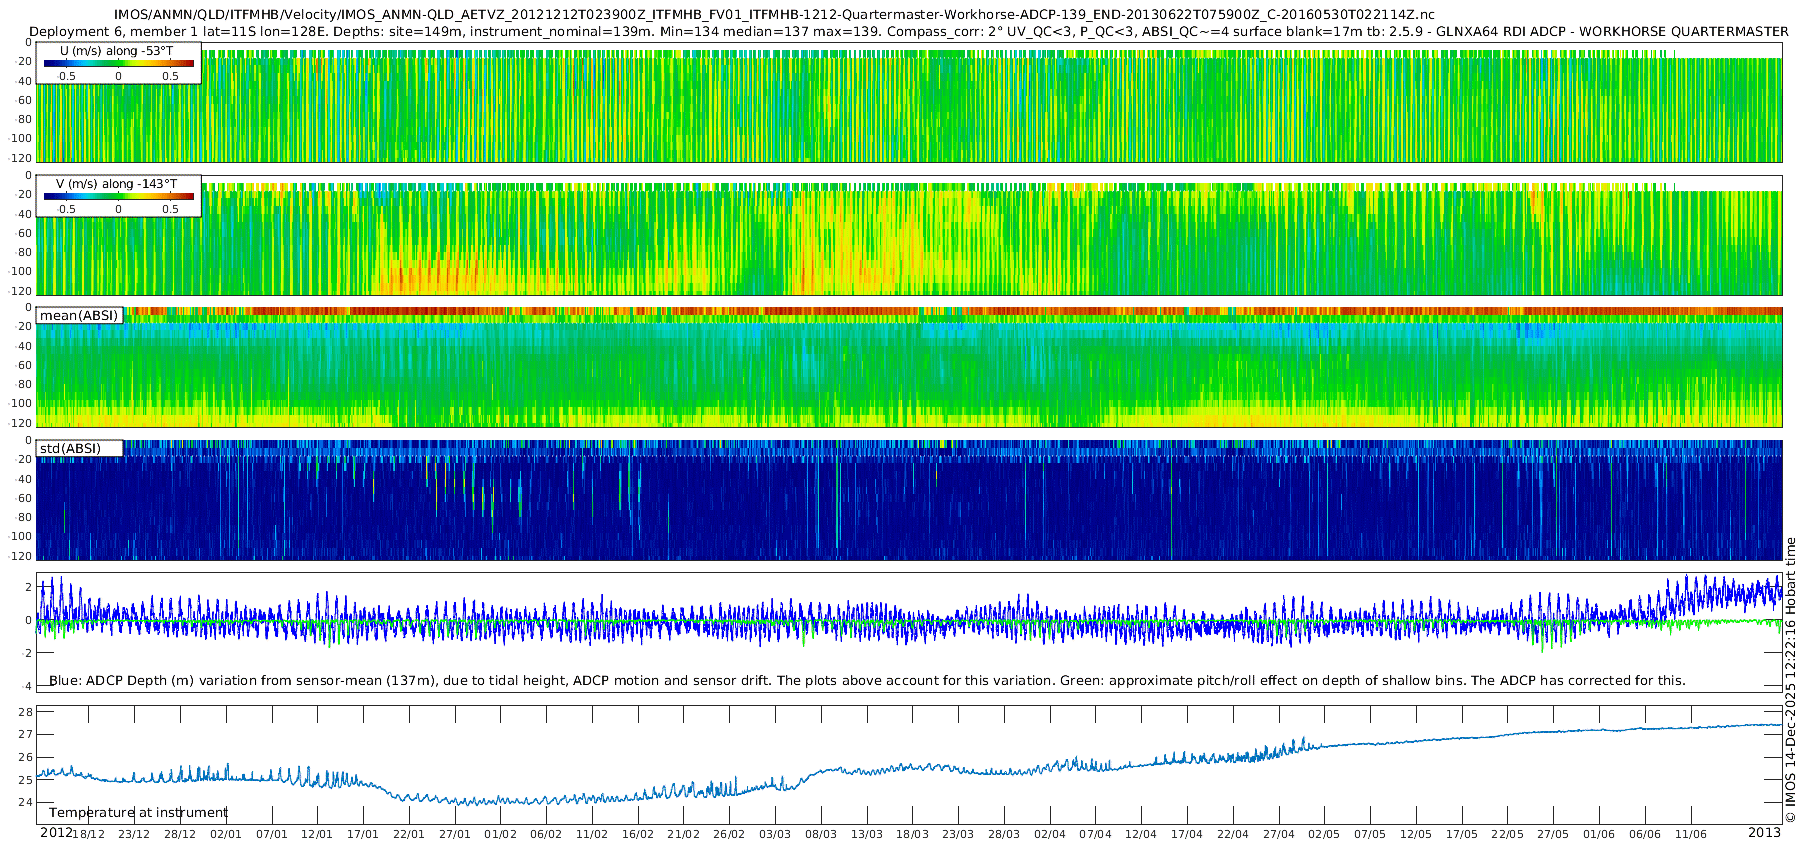
Task: Click the 22/01 date tick label
Action: tap(408, 834)
